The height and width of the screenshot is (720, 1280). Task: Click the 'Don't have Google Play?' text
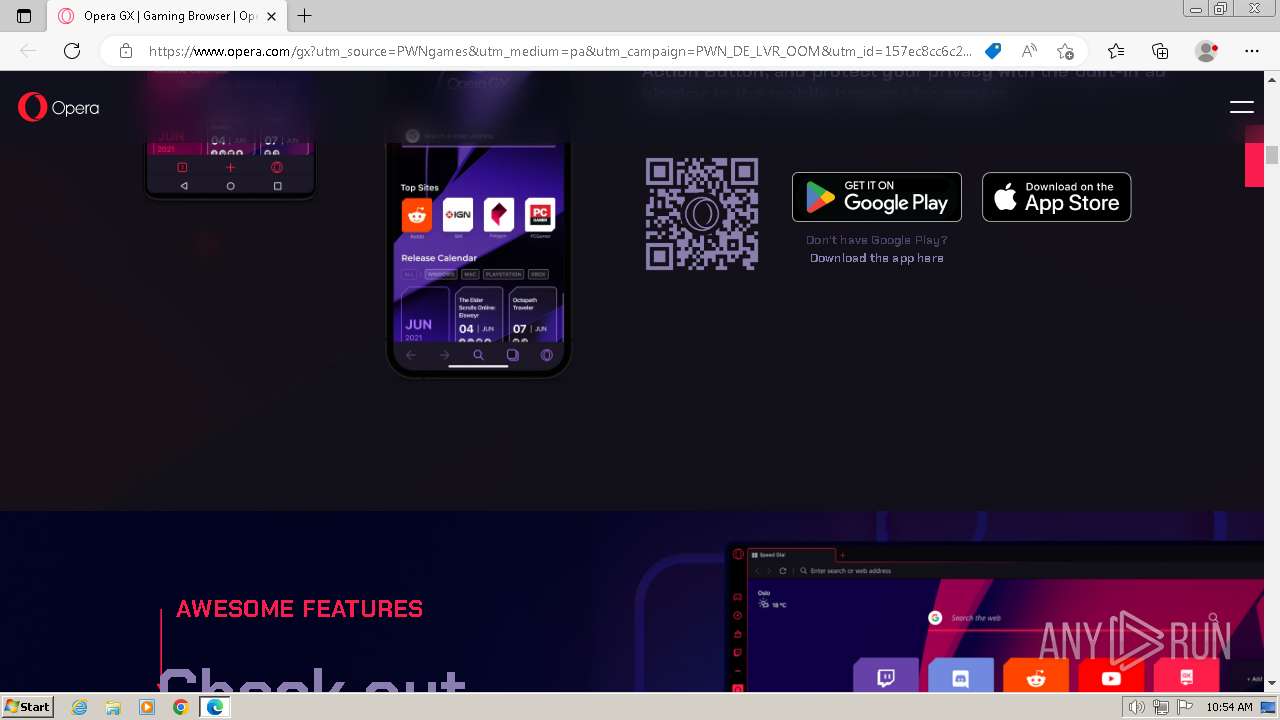pyautogui.click(x=877, y=240)
